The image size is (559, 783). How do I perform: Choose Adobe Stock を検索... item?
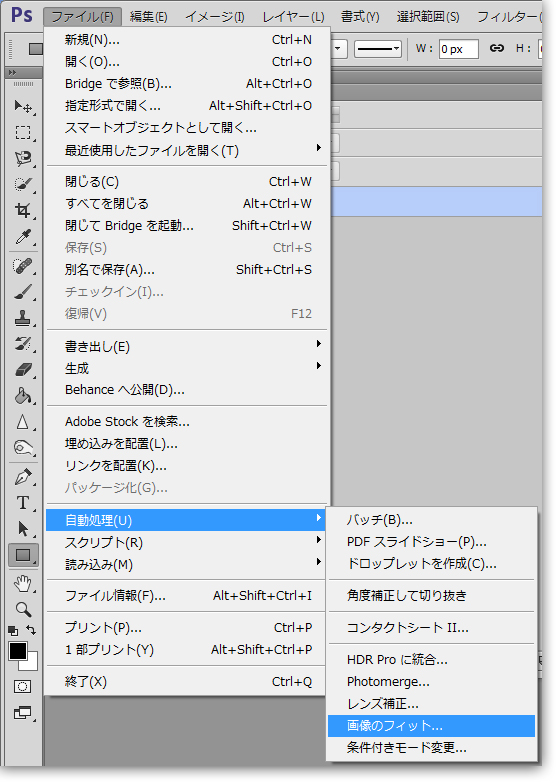[188, 421]
